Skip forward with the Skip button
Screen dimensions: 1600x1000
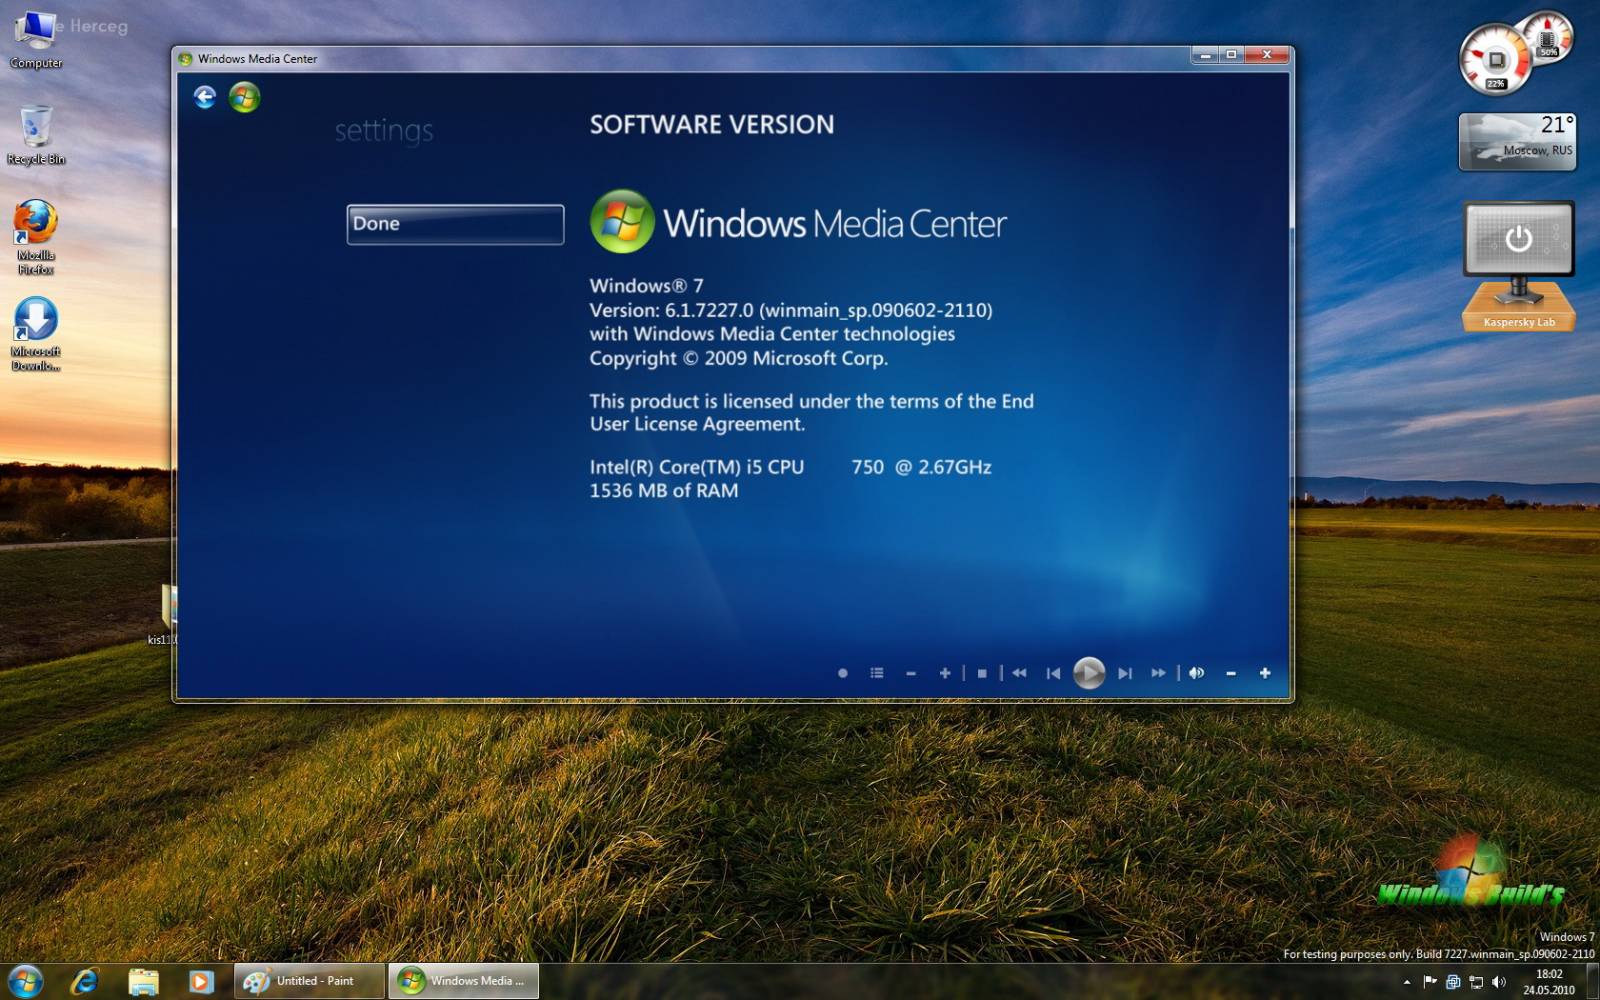tap(1125, 673)
